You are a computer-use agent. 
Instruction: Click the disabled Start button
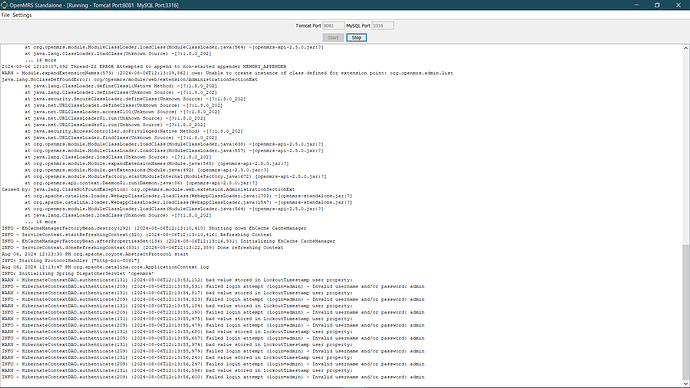[333, 37]
